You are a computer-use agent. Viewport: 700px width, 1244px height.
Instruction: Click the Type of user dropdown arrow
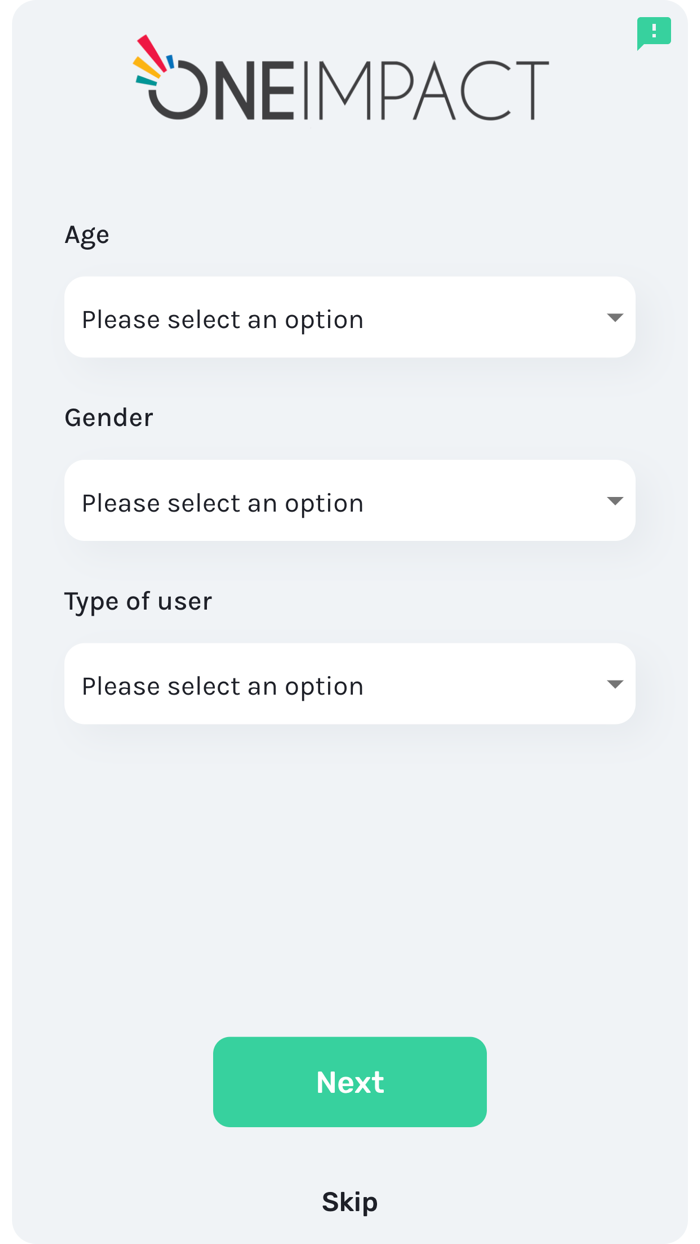pyautogui.click(x=615, y=685)
